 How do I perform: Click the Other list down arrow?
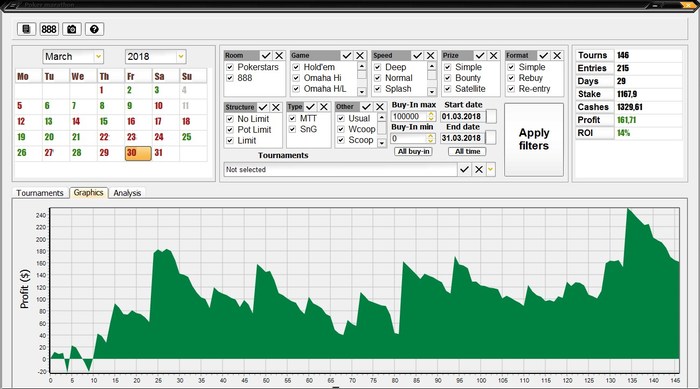382,143
